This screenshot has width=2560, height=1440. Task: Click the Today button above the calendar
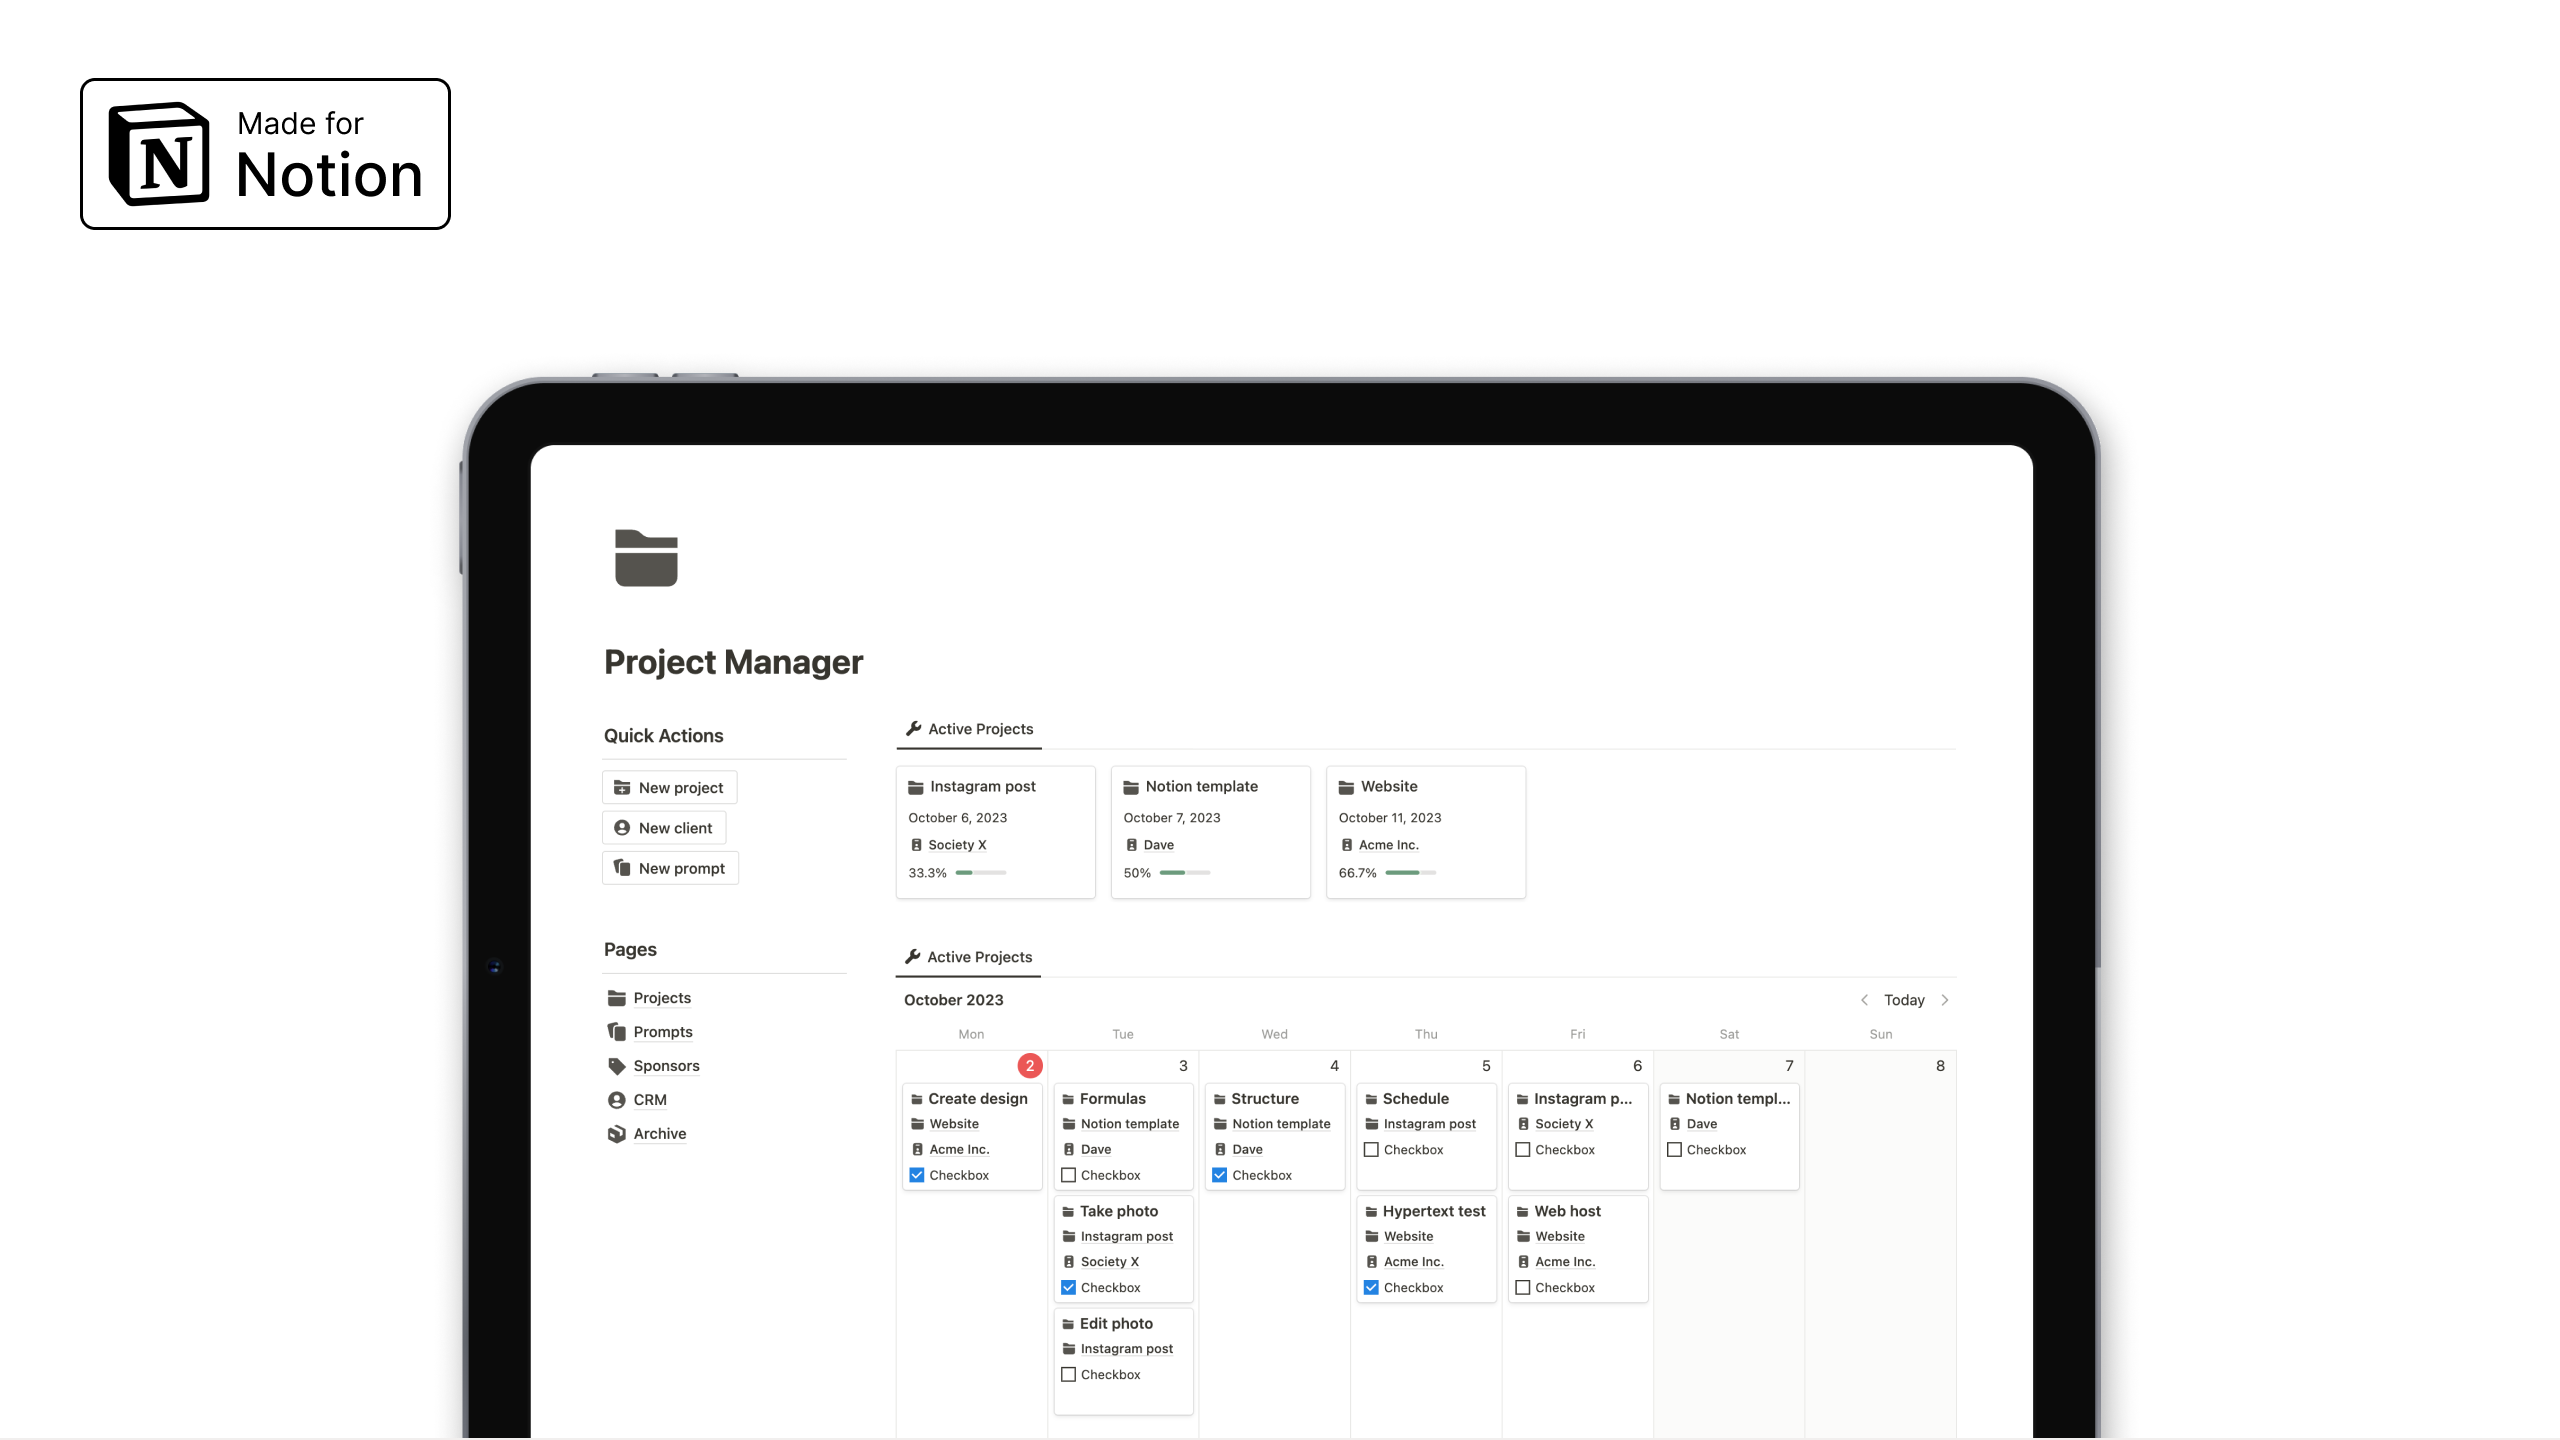(1904, 999)
